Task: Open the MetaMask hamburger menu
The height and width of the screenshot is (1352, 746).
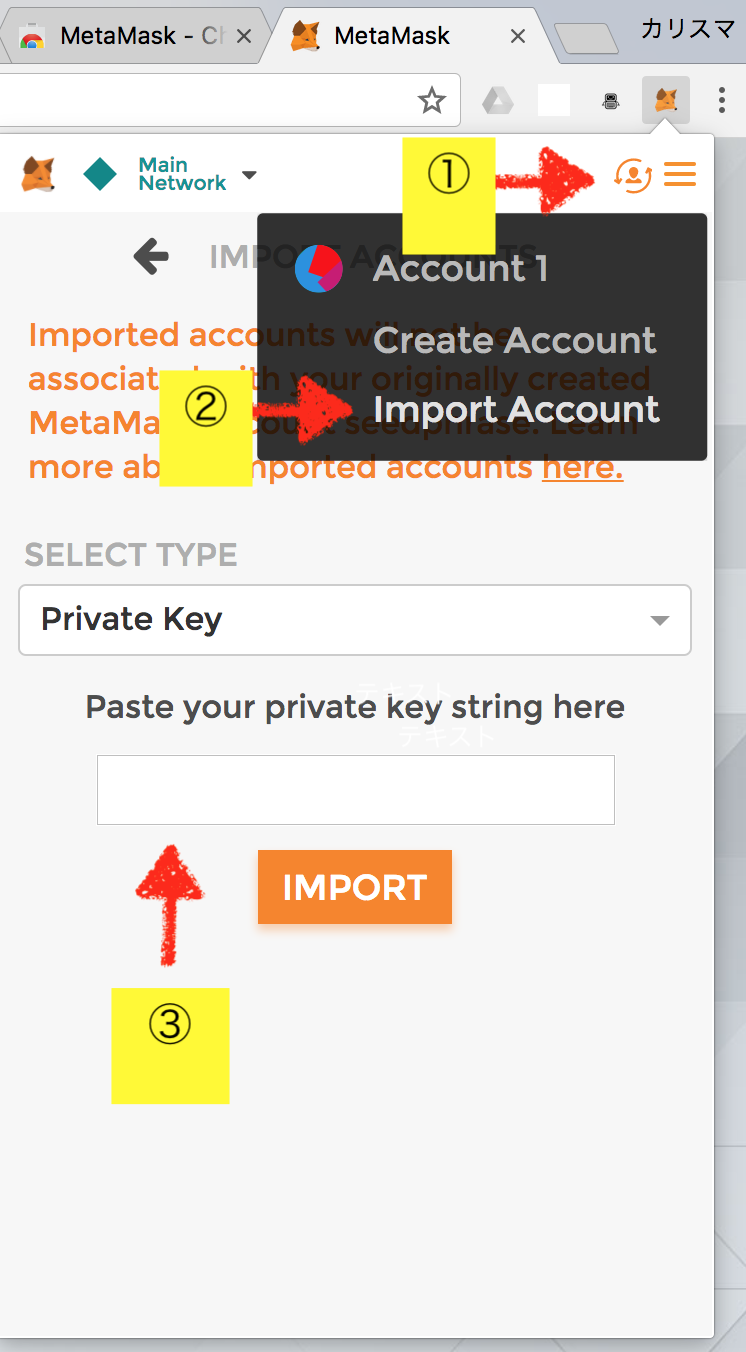Action: click(x=680, y=173)
